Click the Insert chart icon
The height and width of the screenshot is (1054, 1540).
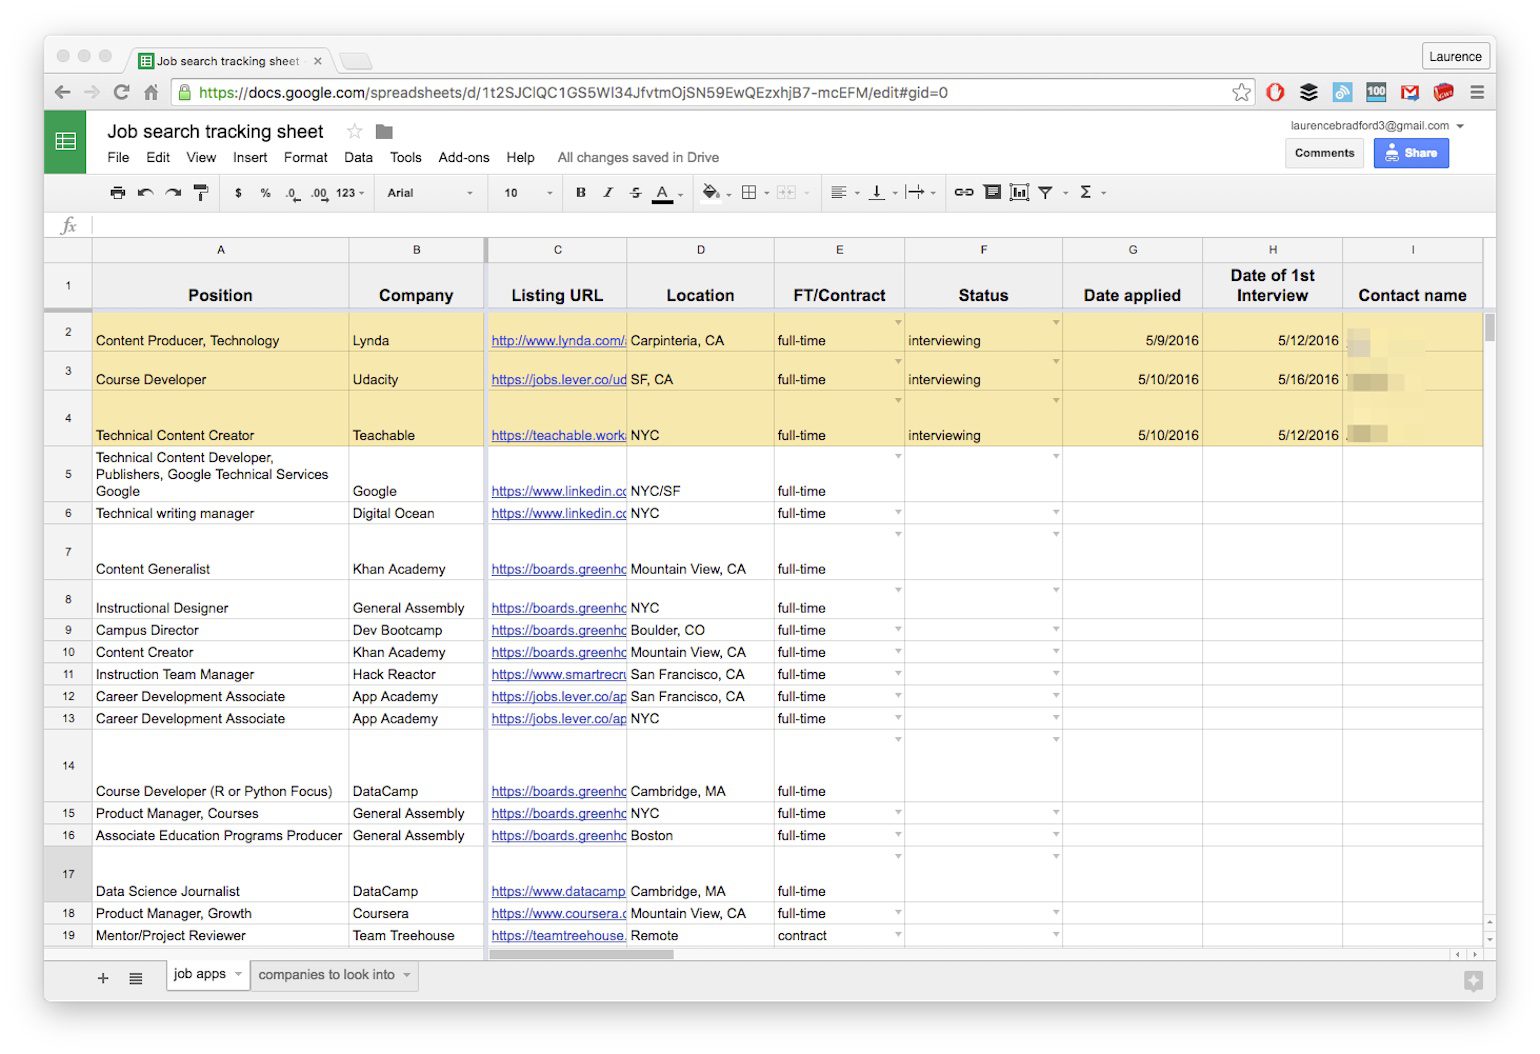(1019, 192)
